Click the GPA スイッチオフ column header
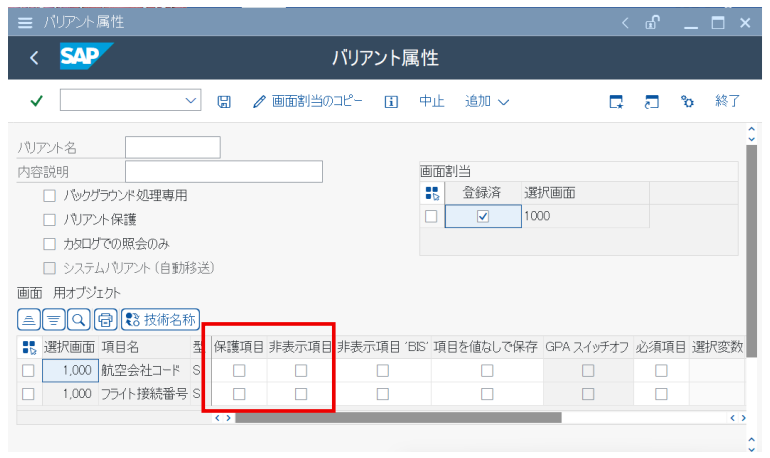Image resolution: width=770 pixels, height=458 pixels. [587, 347]
